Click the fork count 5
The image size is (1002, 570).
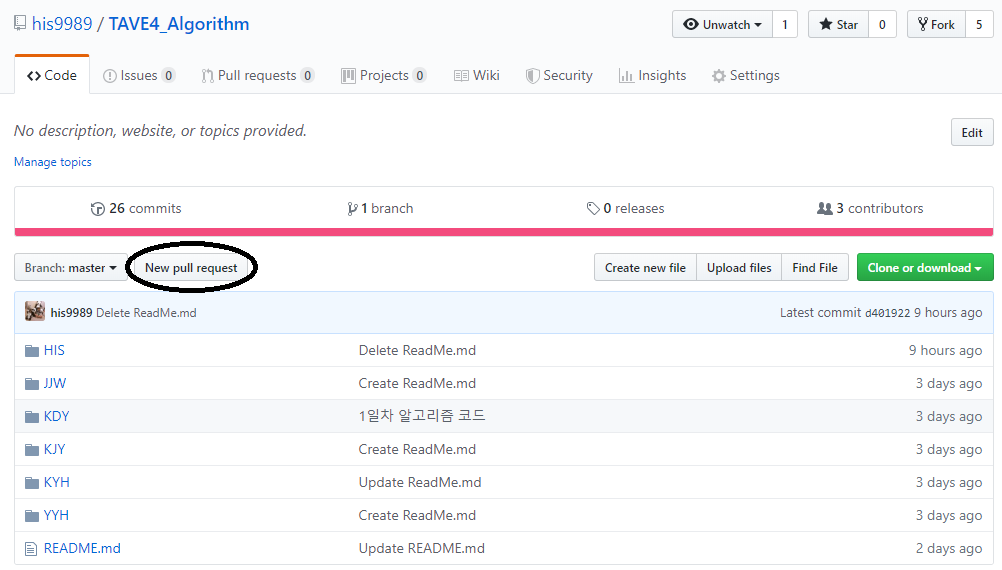pyautogui.click(x=979, y=24)
